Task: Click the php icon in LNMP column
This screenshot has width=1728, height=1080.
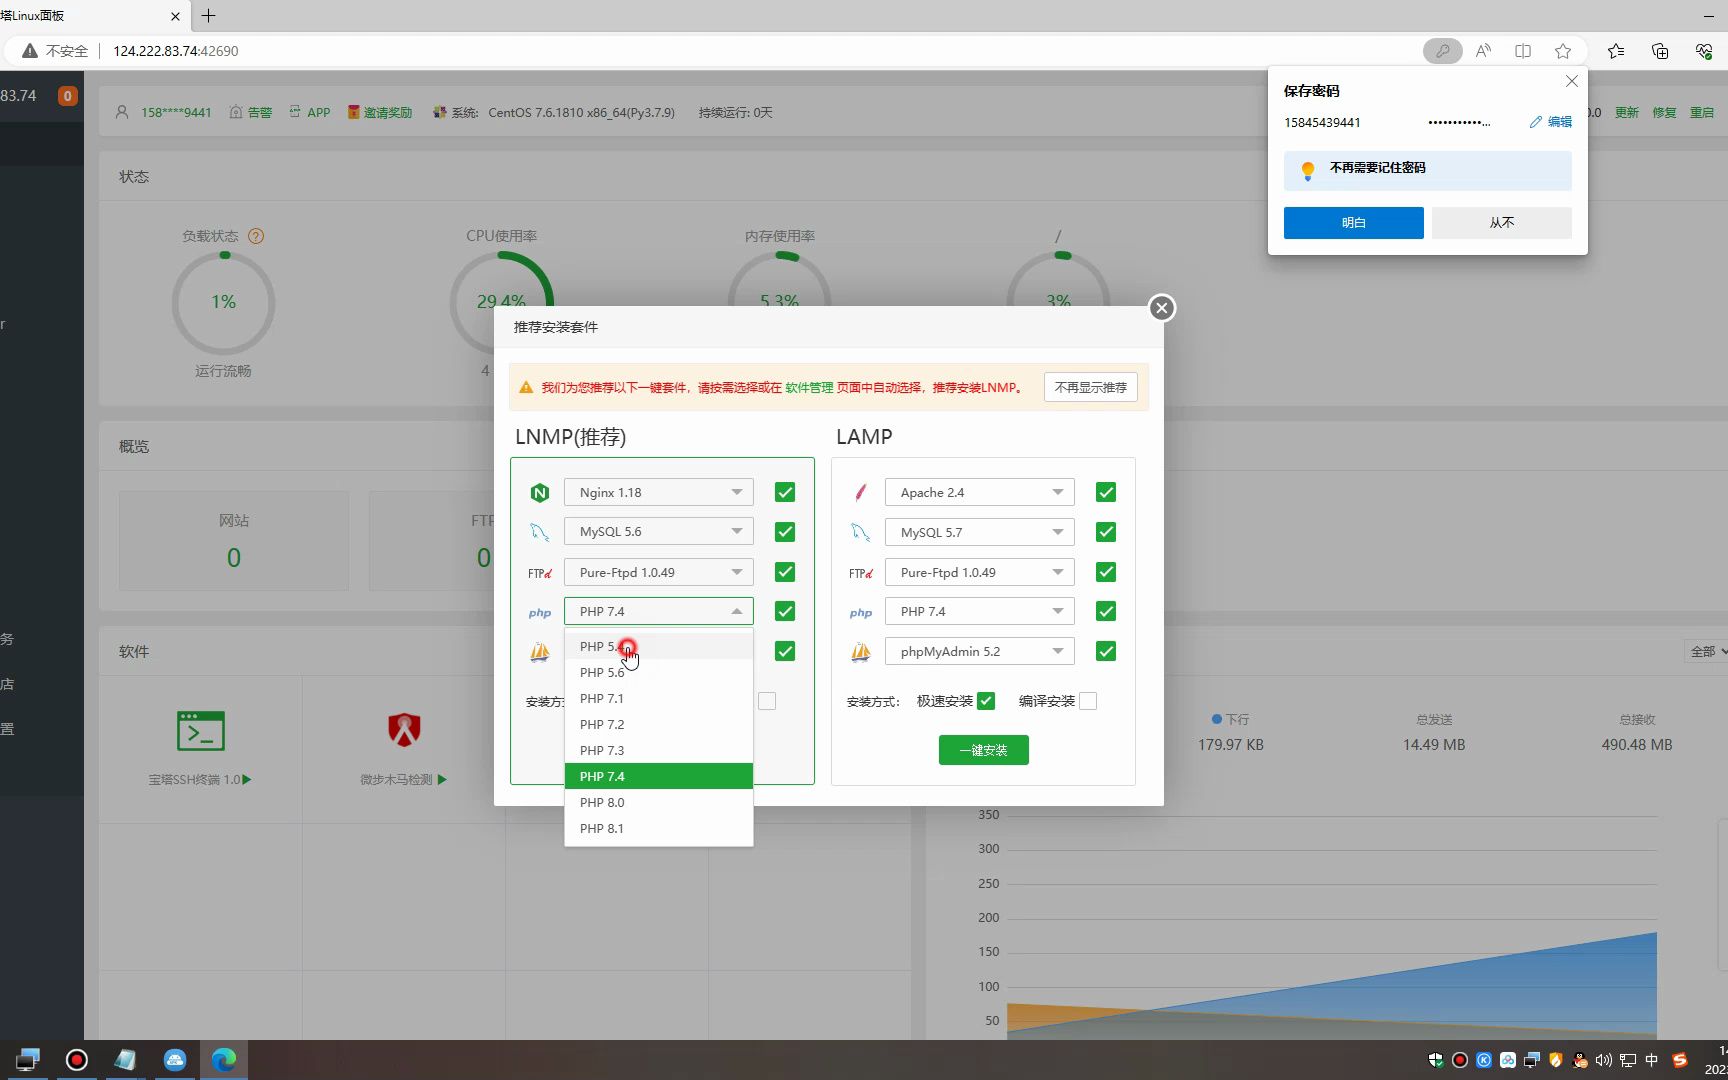Action: [x=540, y=612]
